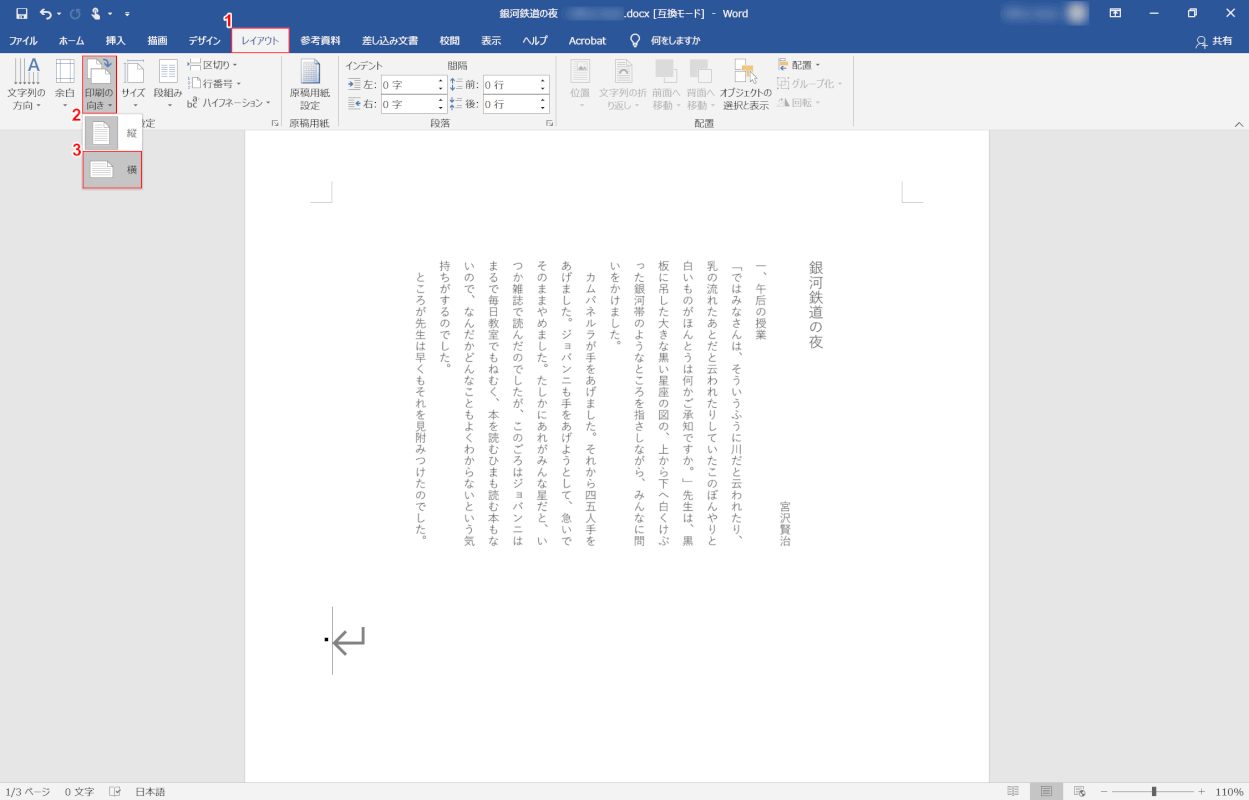
Task: Open オブジェクトの選択と表示 selection pane
Action: click(x=745, y=84)
